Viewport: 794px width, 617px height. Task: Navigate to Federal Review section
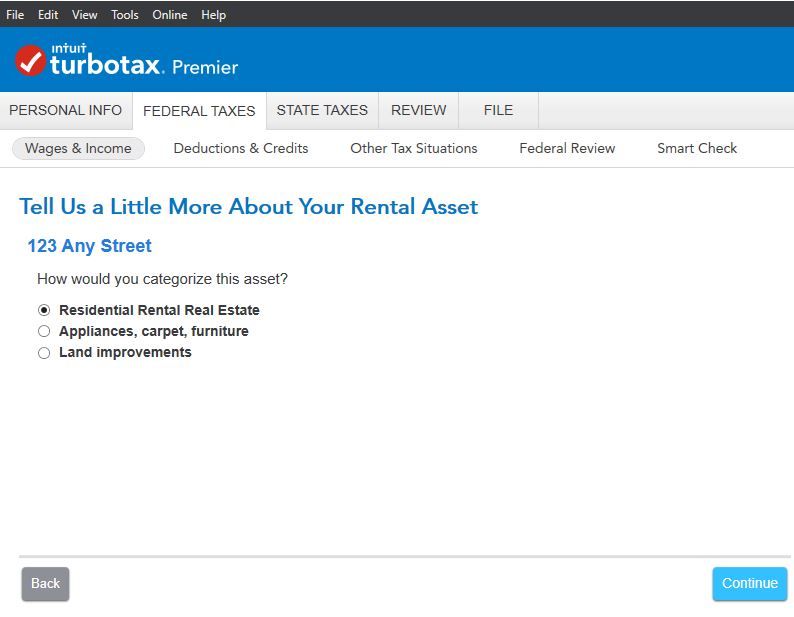(x=567, y=148)
